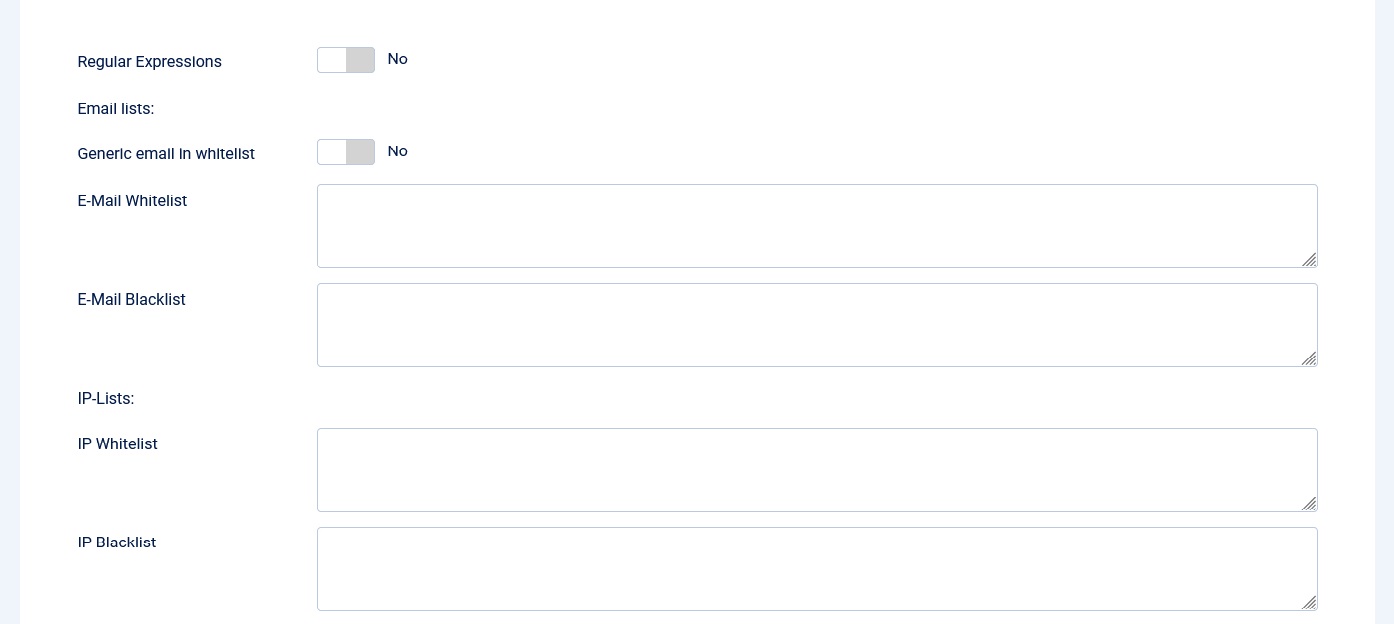Click the E-Mail Blacklist resize grip

tap(1309, 359)
